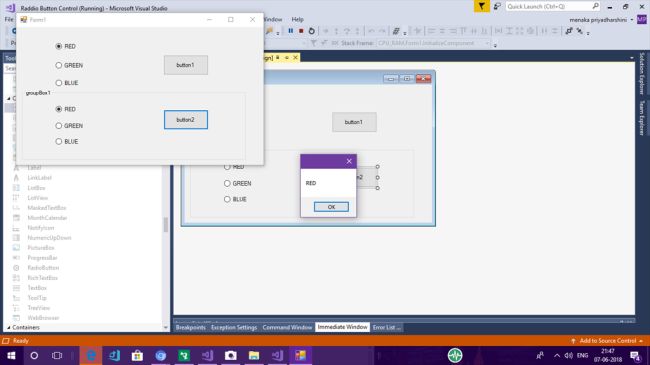Click the MP user account avatar
The width and height of the screenshot is (650, 365).
pyautogui.click(x=642, y=19)
